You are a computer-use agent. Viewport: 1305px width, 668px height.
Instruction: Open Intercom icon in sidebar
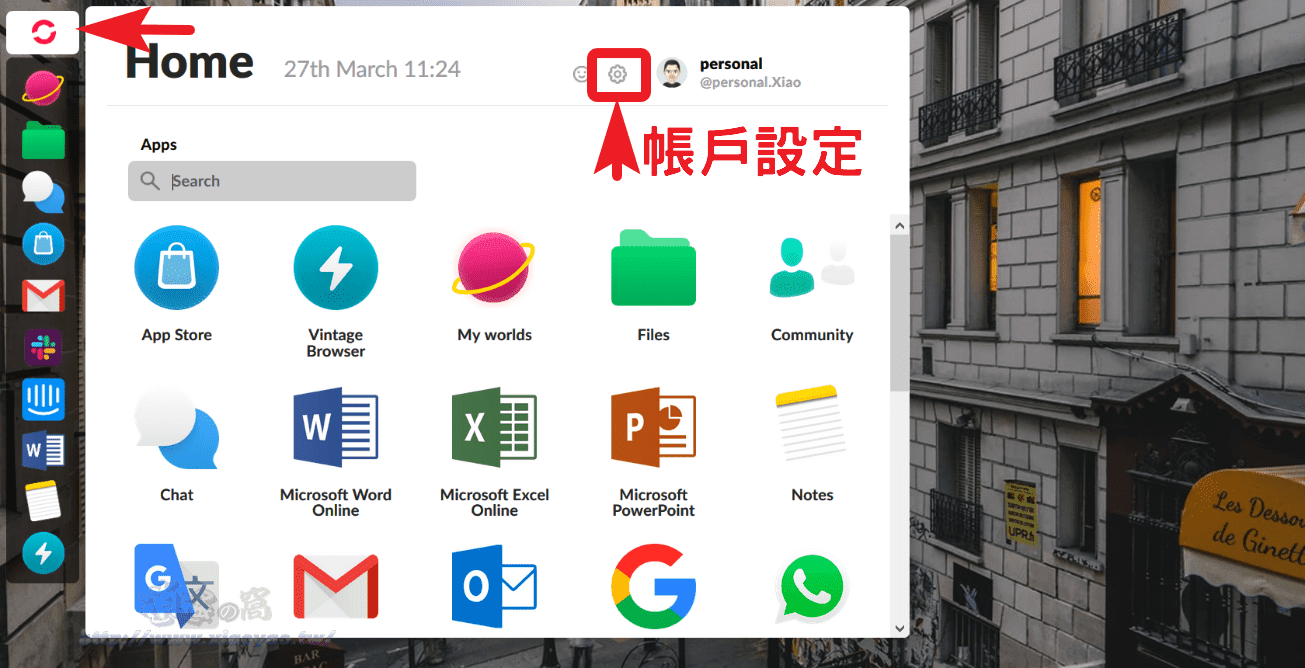pos(43,398)
